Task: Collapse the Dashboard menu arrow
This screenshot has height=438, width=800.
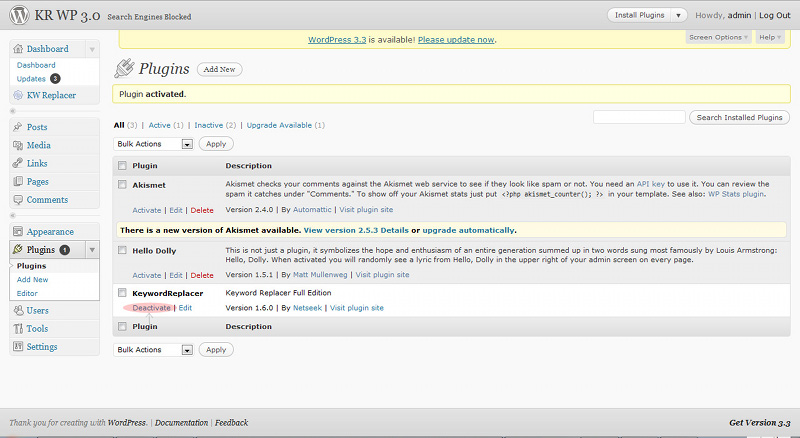Action: pyautogui.click(x=92, y=50)
